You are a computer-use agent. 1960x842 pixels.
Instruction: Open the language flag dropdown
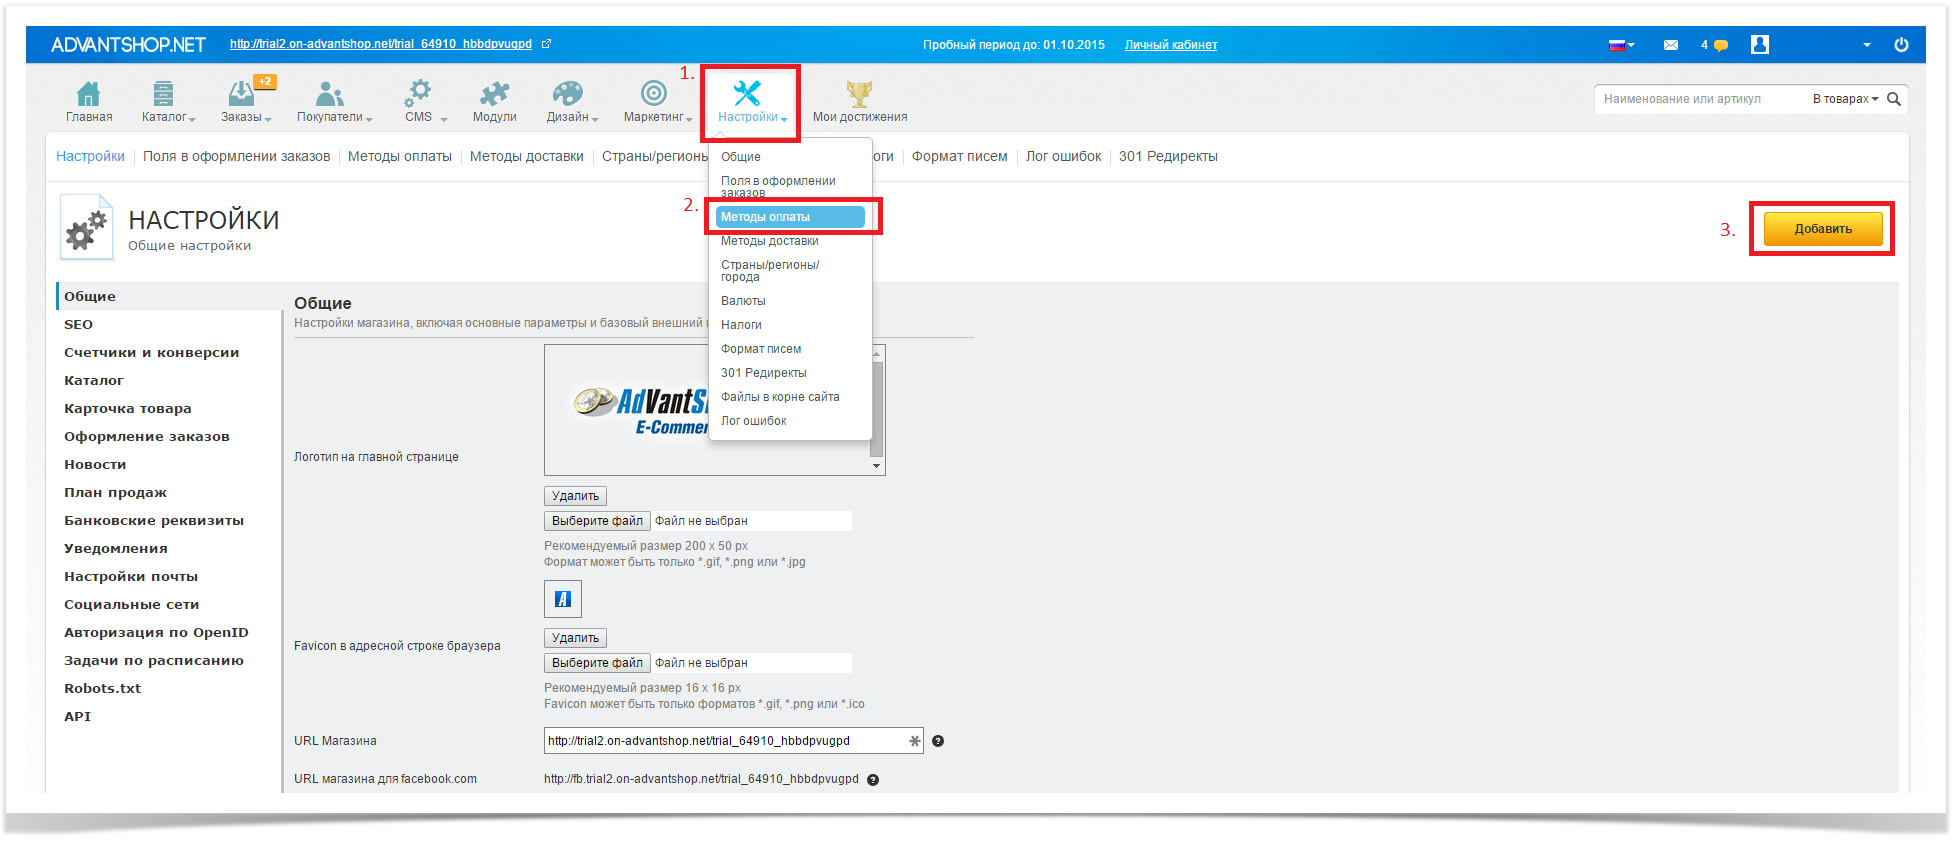tap(1620, 45)
